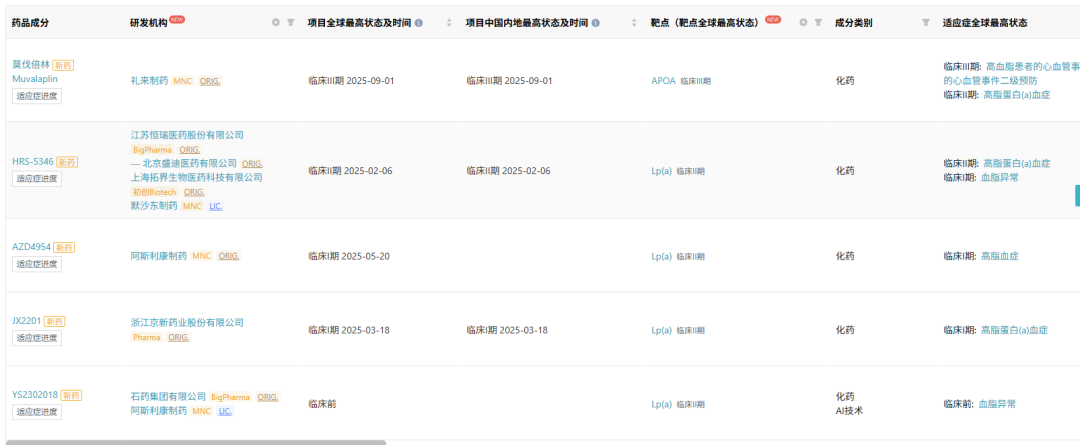The image size is (1080, 445).
Task: Open Lp(a) target in JX2201 row
Action: click(661, 331)
